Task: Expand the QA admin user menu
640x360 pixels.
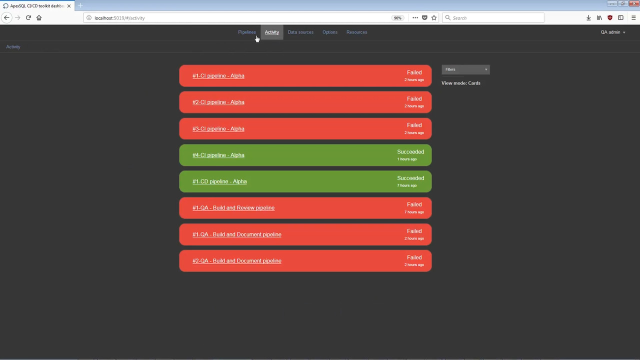Action: click(x=613, y=32)
